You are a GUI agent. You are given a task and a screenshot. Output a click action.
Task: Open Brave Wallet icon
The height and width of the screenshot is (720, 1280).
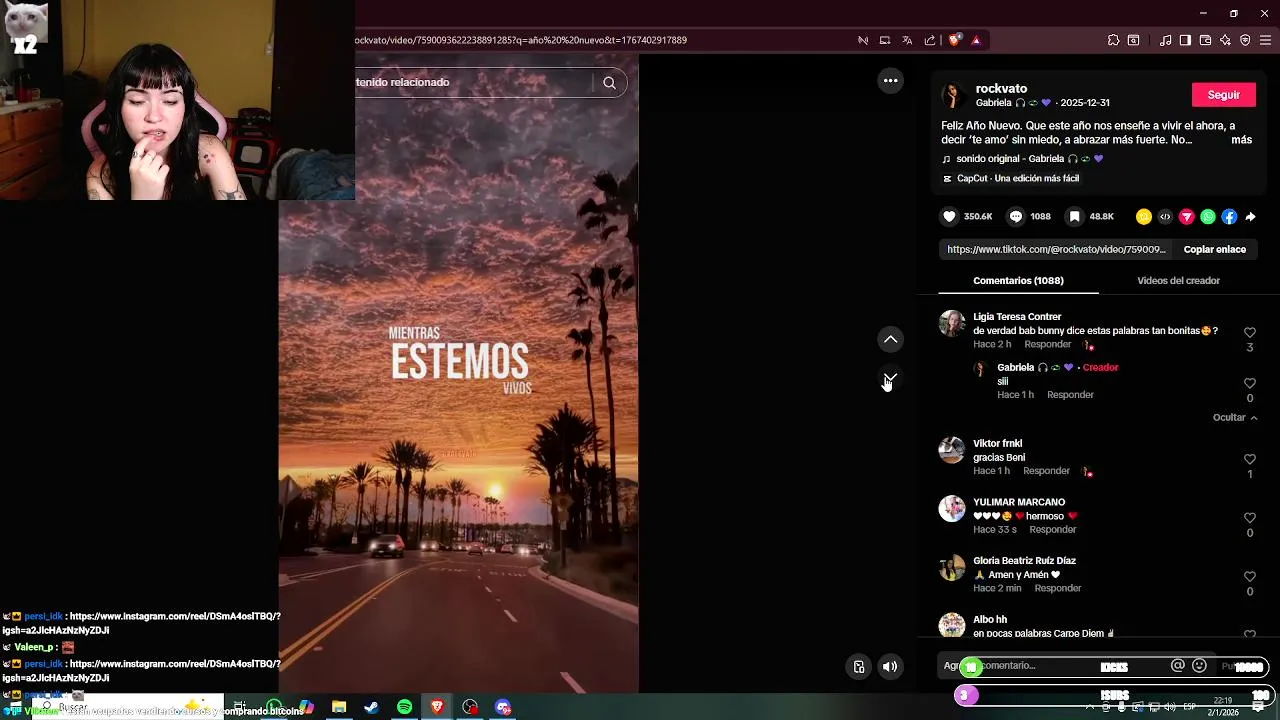point(1205,40)
